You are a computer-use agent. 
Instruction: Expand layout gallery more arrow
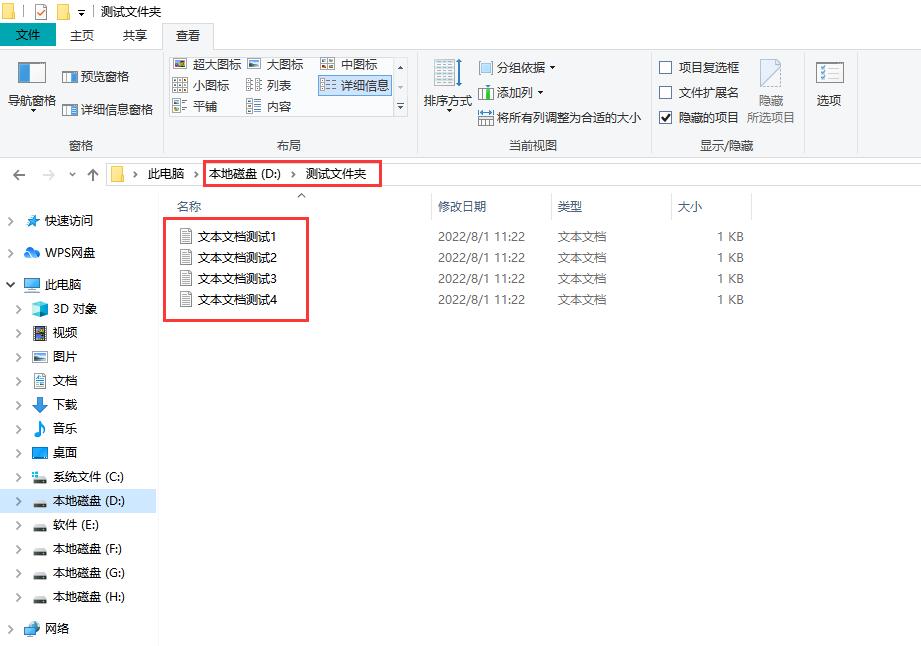401,106
